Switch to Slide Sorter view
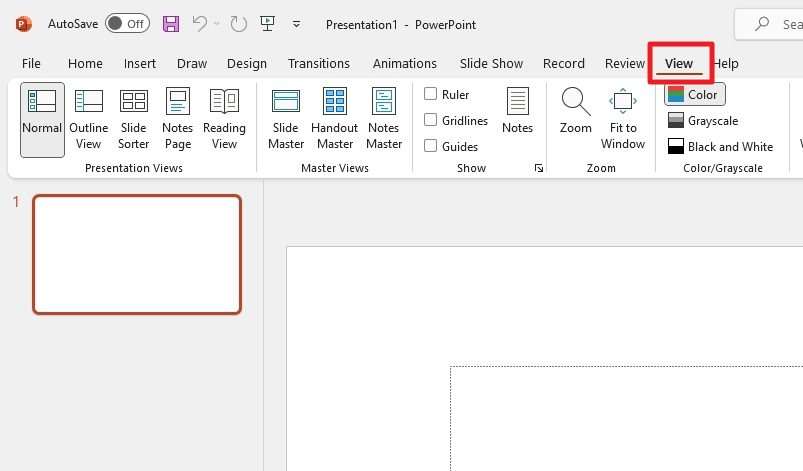The width and height of the screenshot is (803, 471). coord(134,120)
